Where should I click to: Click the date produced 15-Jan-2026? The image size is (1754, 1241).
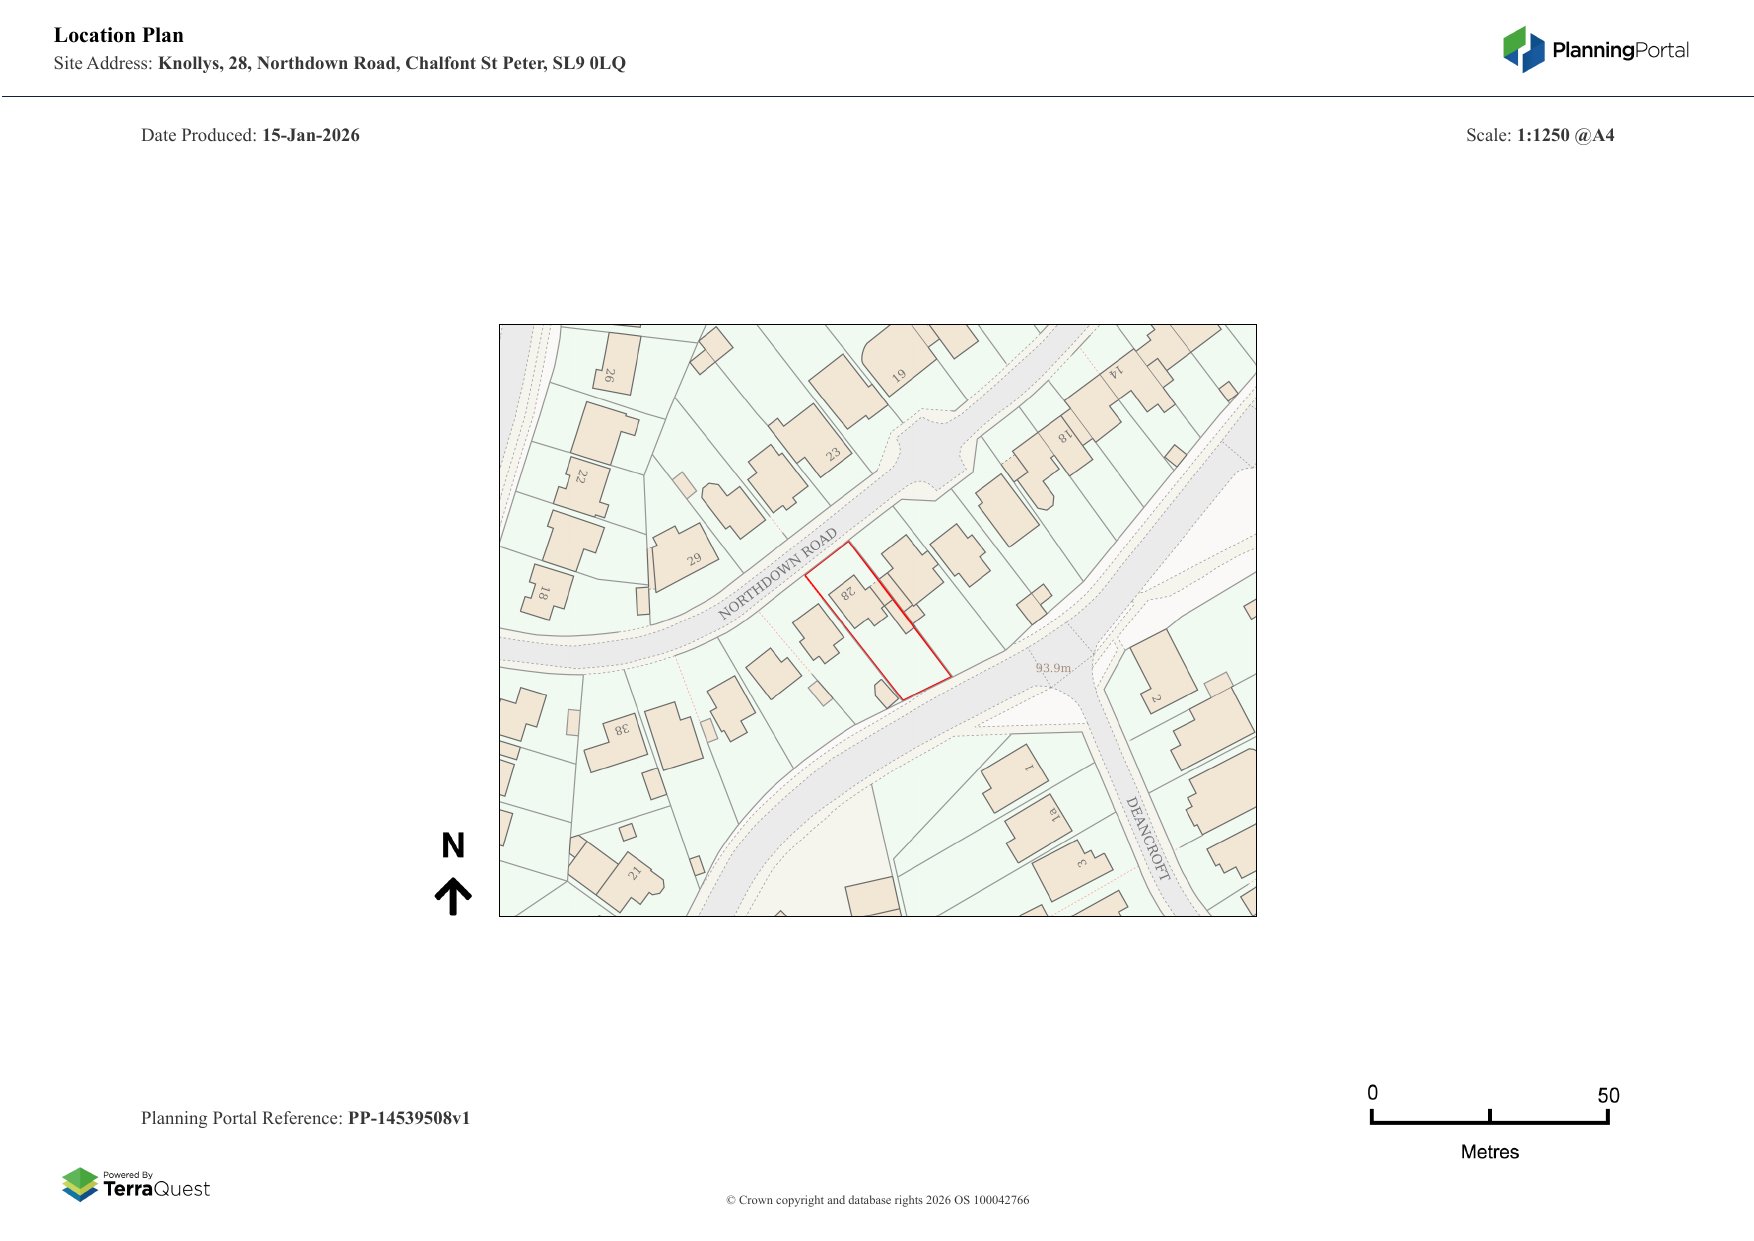tap(310, 135)
